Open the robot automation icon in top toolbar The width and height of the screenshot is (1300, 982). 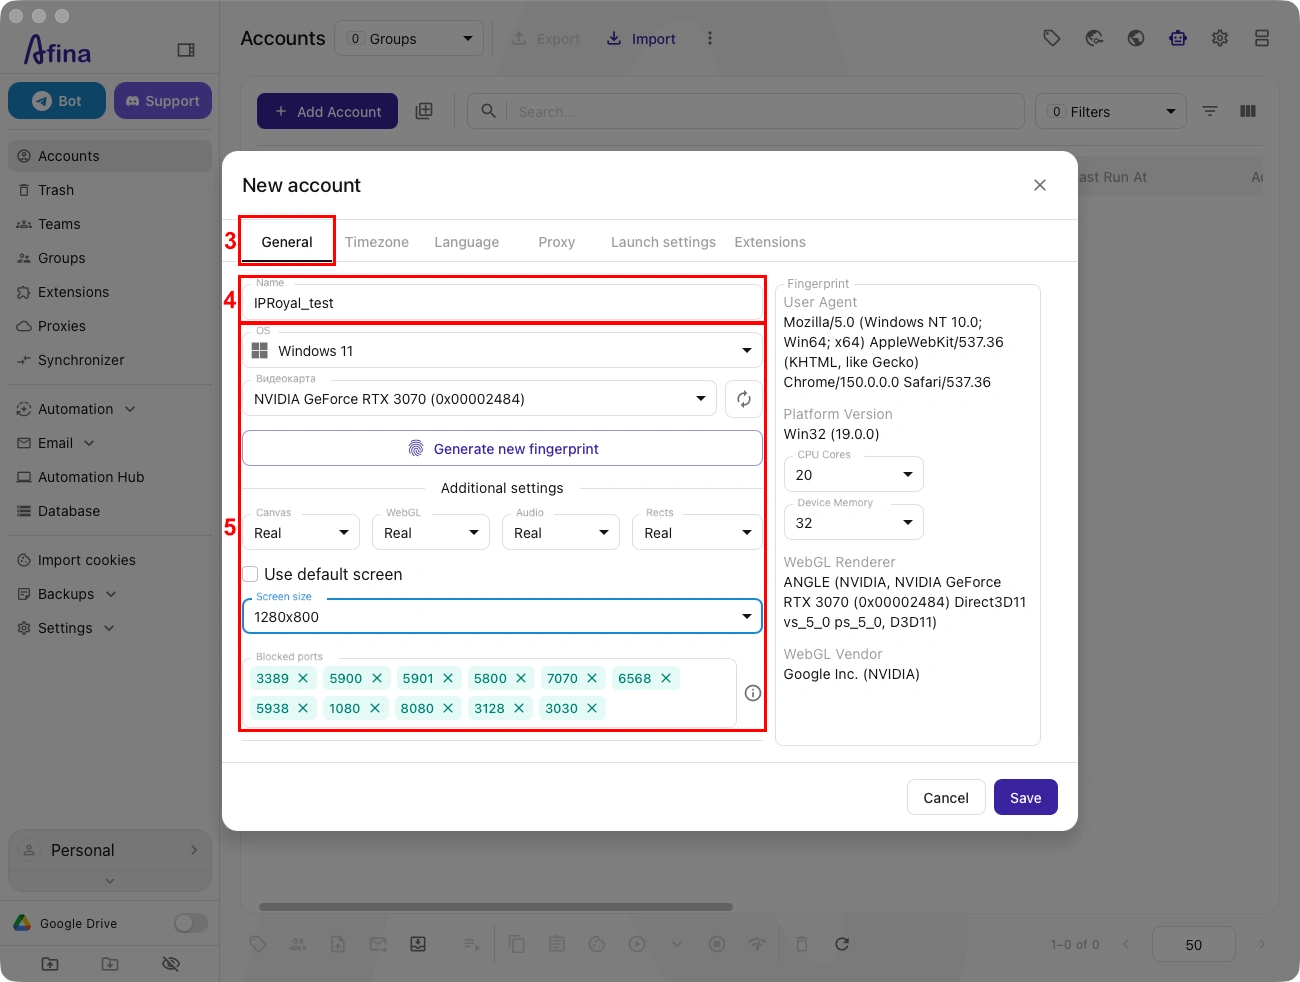click(x=1178, y=38)
